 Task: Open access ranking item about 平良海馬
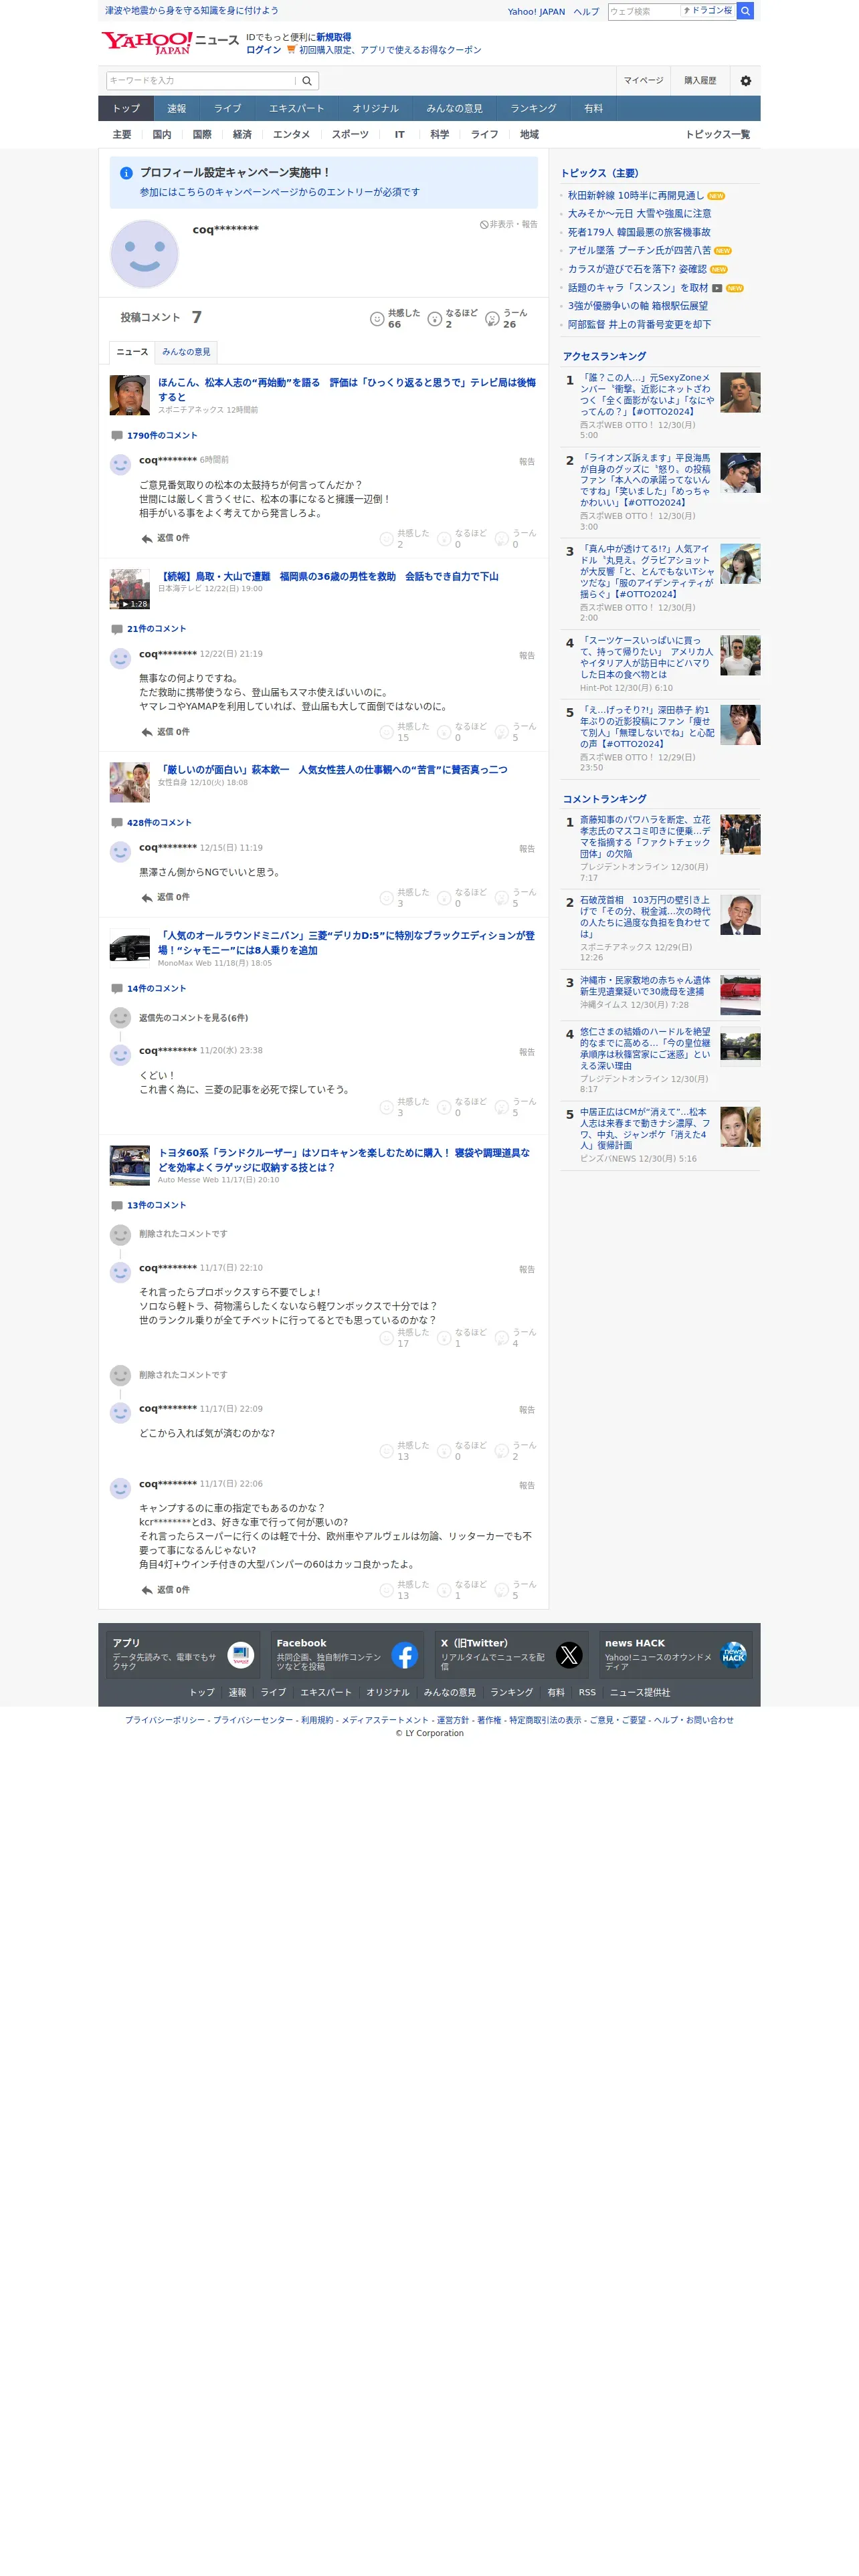(x=646, y=480)
